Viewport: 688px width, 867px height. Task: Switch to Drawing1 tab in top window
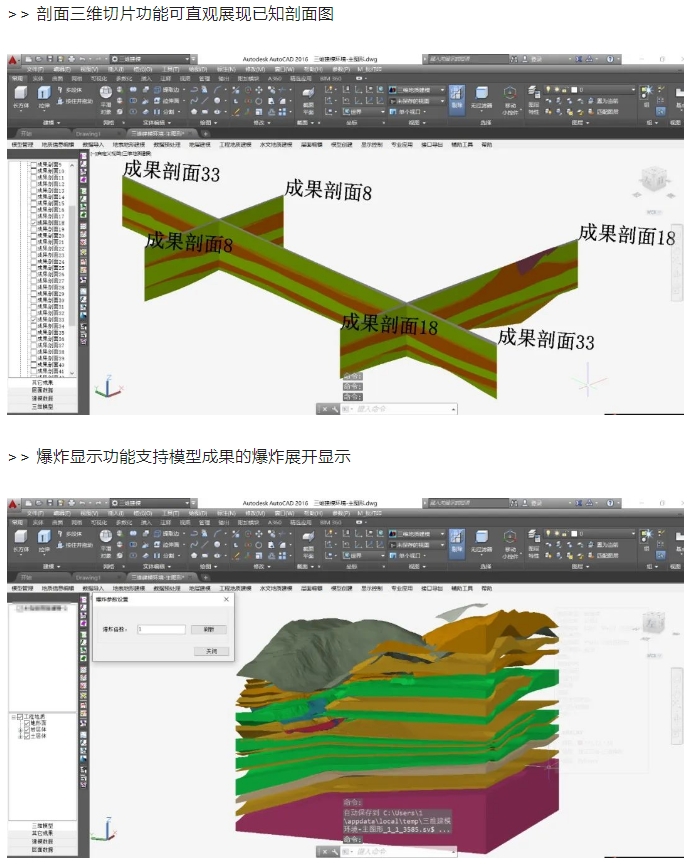click(x=88, y=131)
